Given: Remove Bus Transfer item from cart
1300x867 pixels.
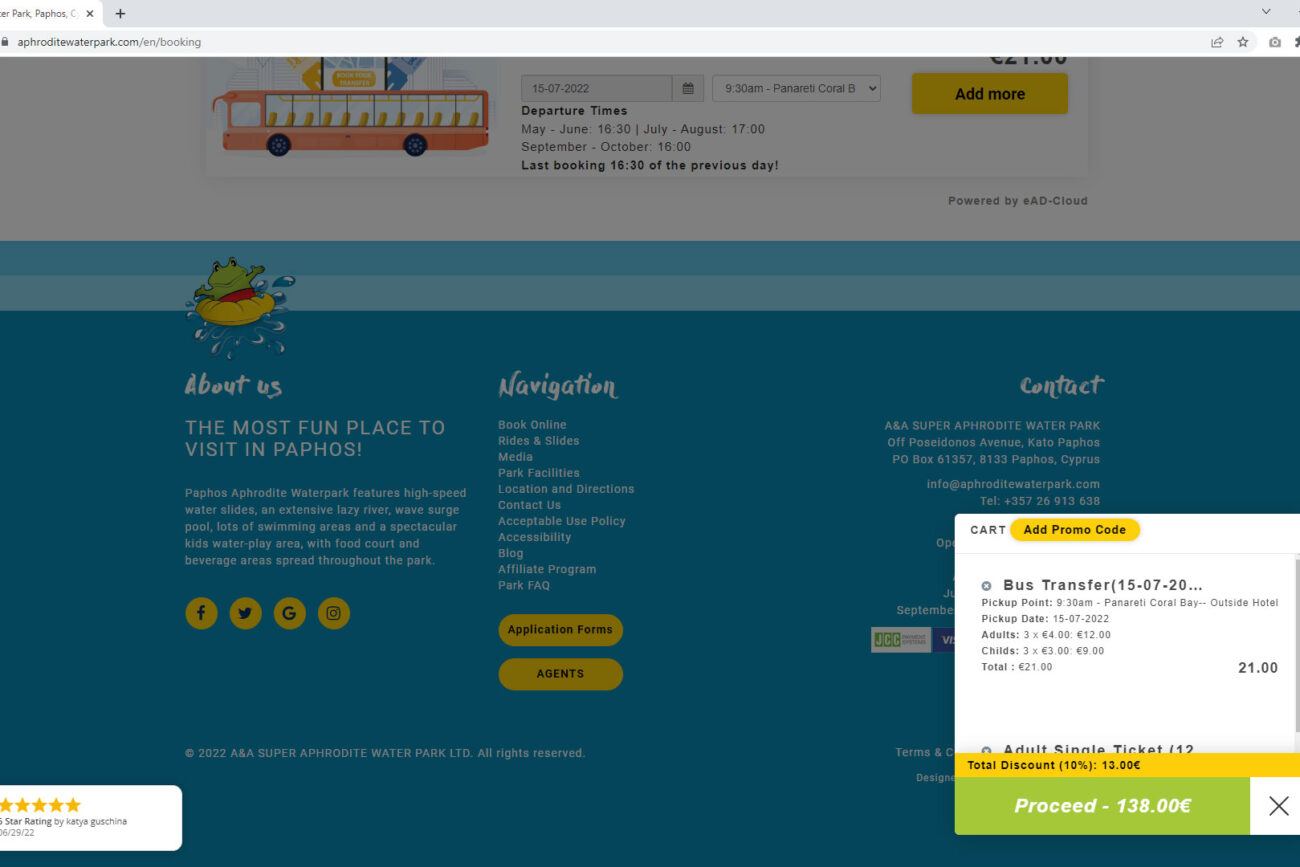Looking at the screenshot, I should [986, 586].
